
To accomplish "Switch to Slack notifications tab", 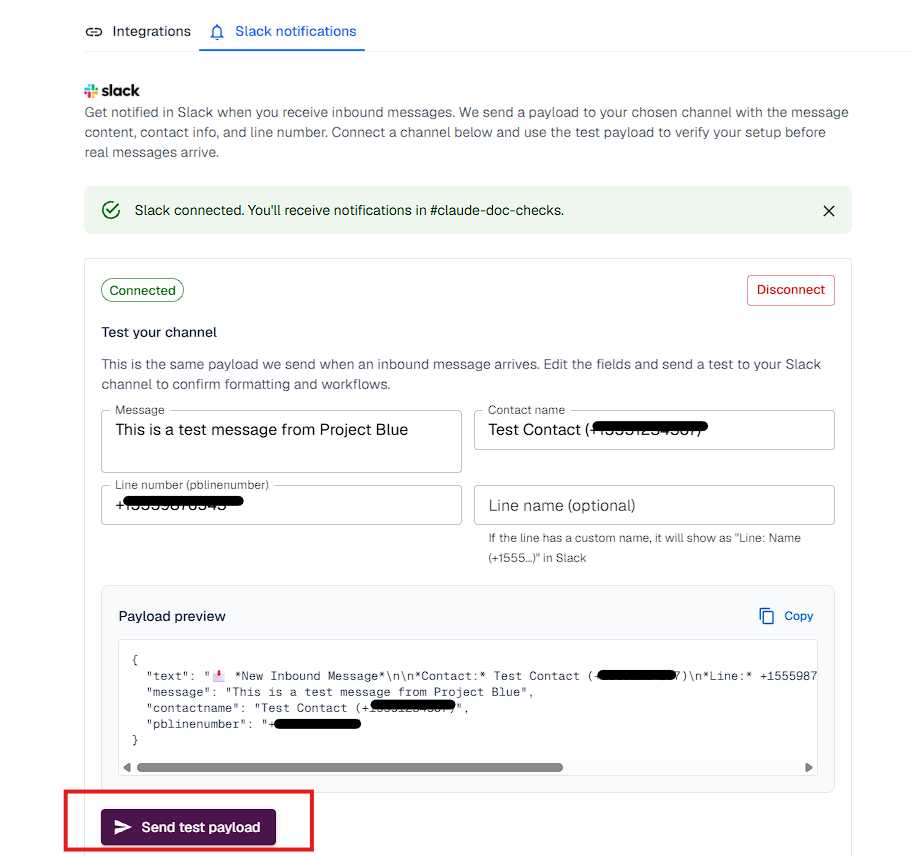I will (x=282, y=31).
